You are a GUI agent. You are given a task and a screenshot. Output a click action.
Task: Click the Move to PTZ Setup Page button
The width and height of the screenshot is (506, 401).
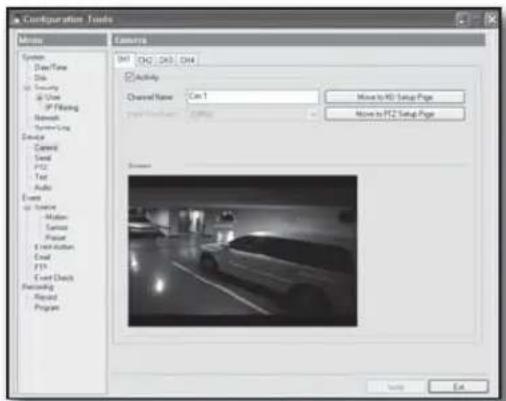pos(395,114)
